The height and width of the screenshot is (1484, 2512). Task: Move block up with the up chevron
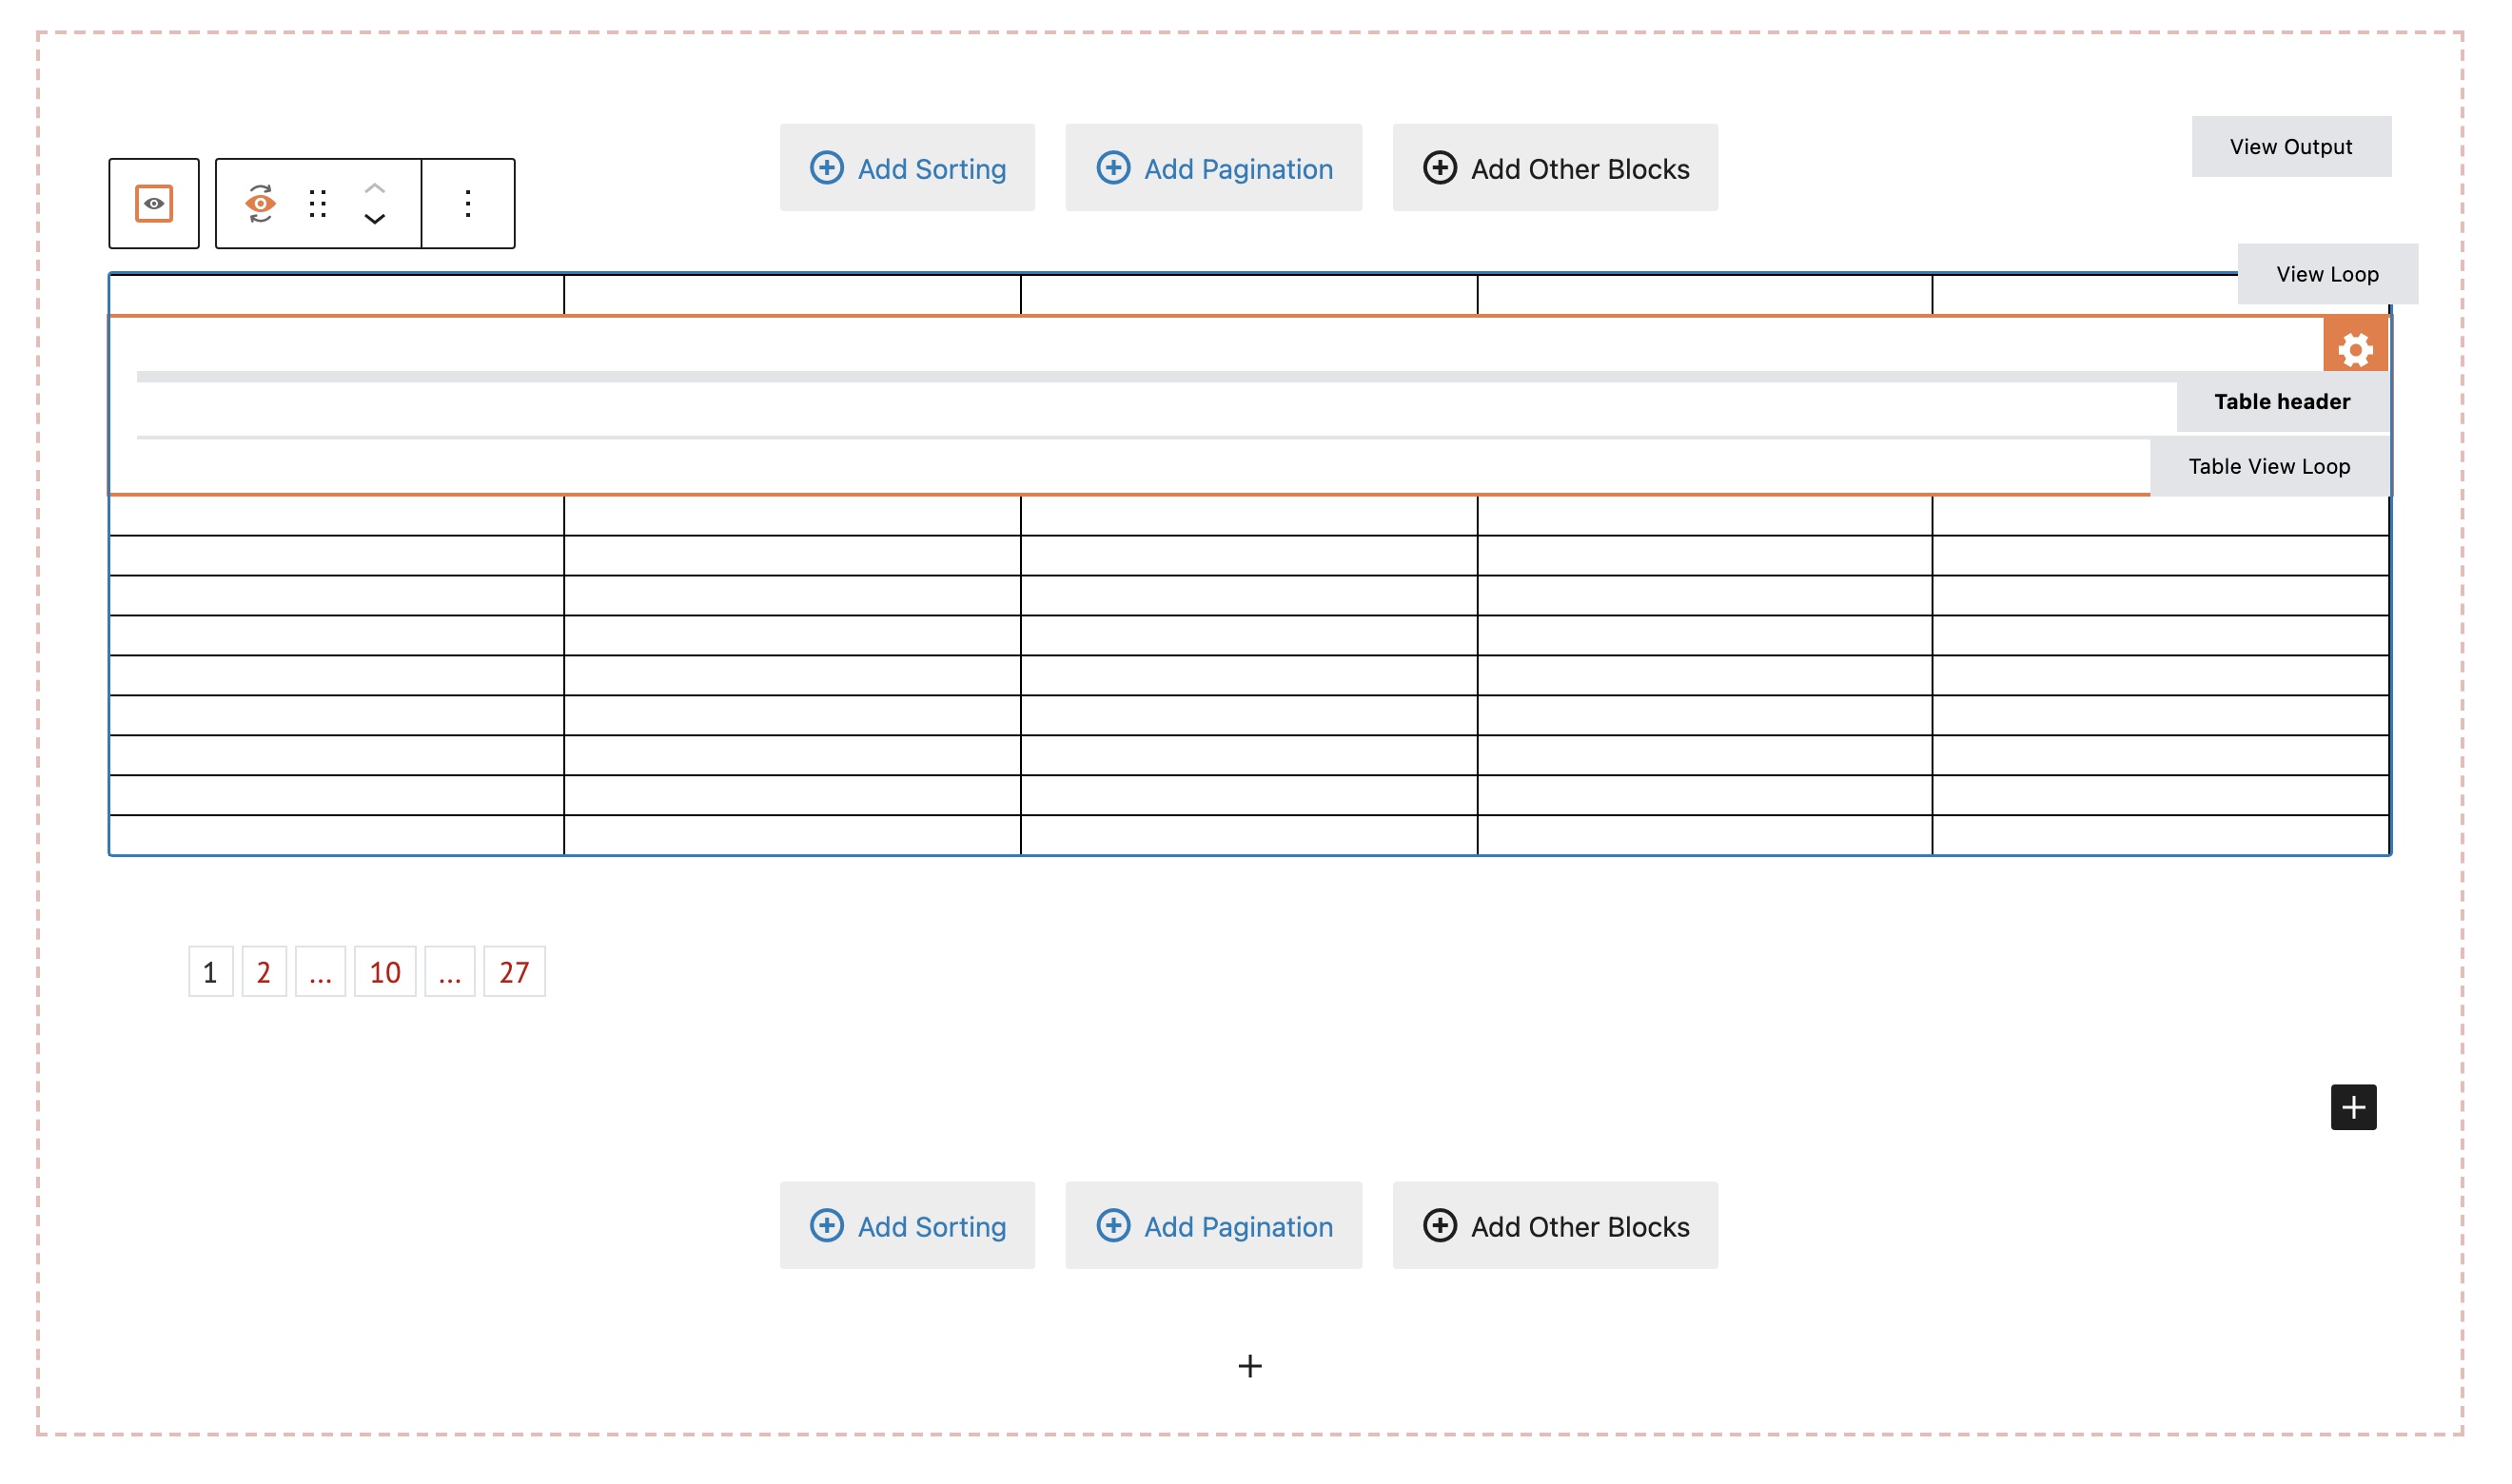tap(375, 188)
